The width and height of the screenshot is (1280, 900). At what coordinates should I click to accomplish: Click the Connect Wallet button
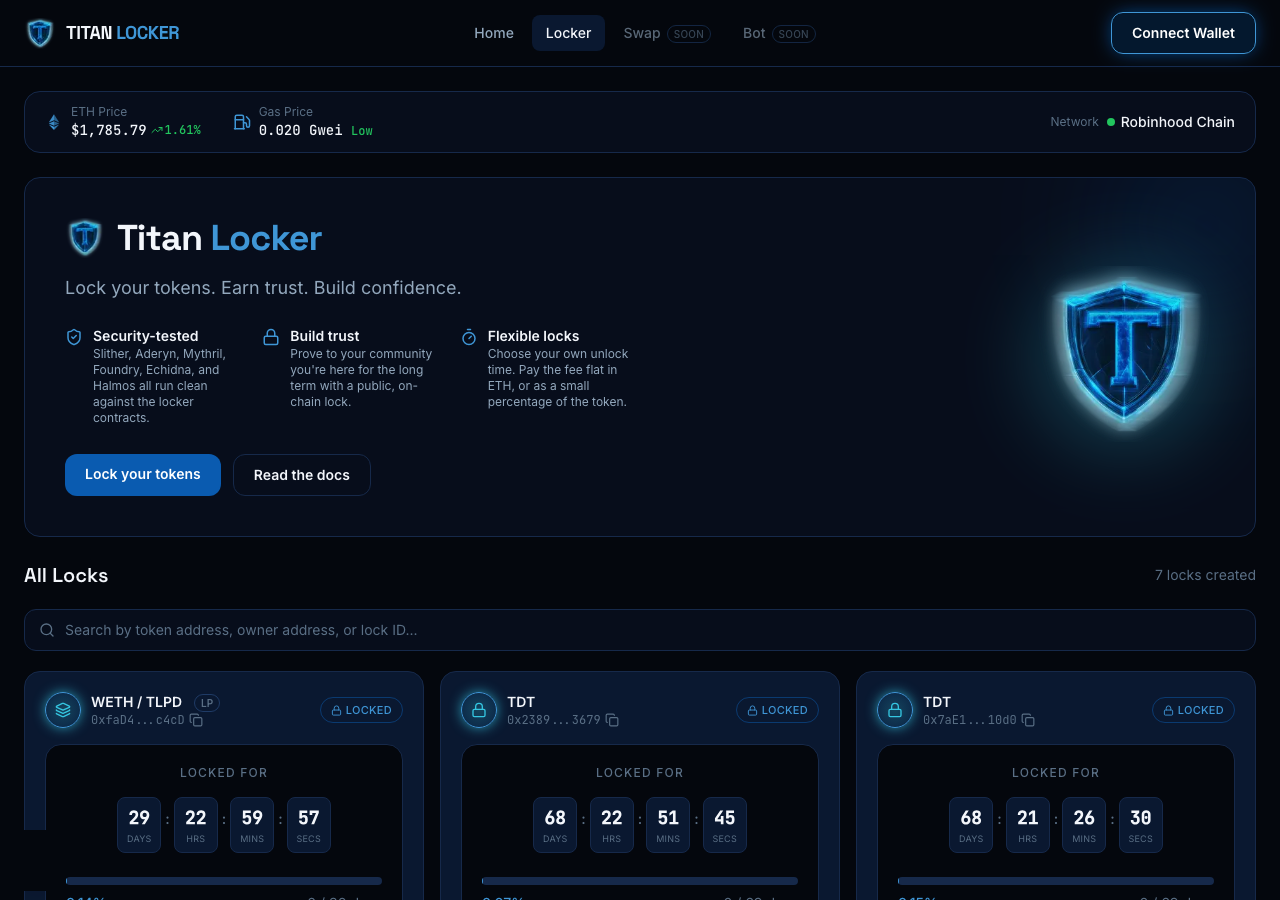pos(1183,33)
